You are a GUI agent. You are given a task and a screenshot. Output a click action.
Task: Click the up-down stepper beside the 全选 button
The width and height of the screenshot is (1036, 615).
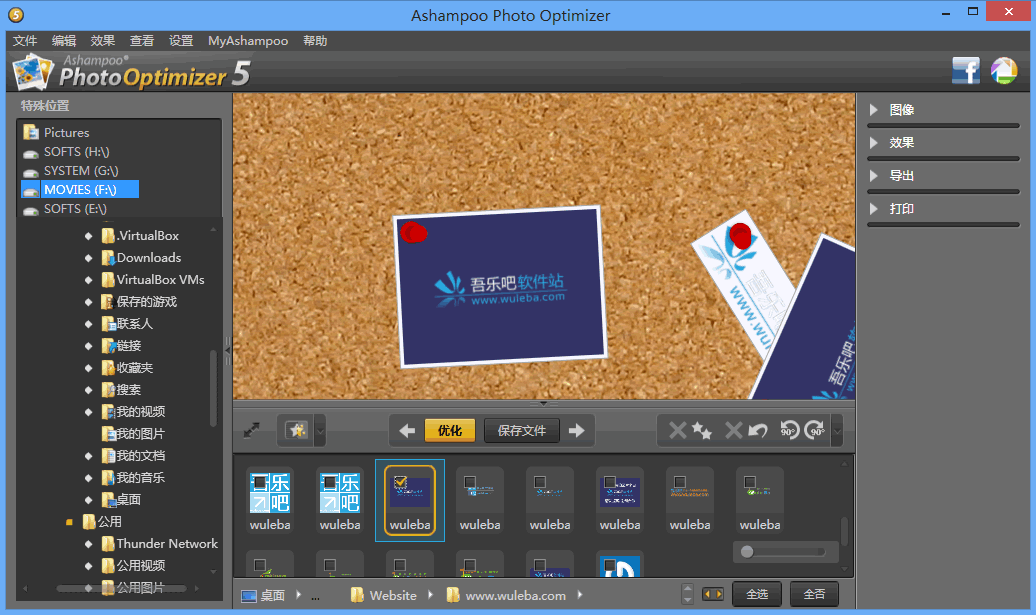point(687,594)
